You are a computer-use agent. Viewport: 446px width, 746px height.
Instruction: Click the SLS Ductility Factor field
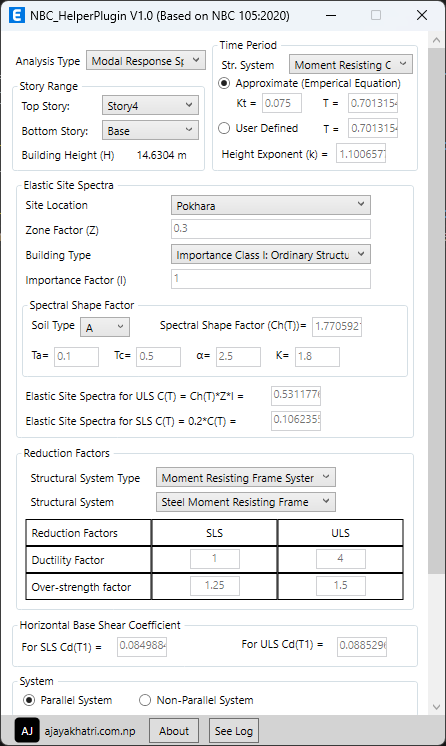(x=215, y=559)
